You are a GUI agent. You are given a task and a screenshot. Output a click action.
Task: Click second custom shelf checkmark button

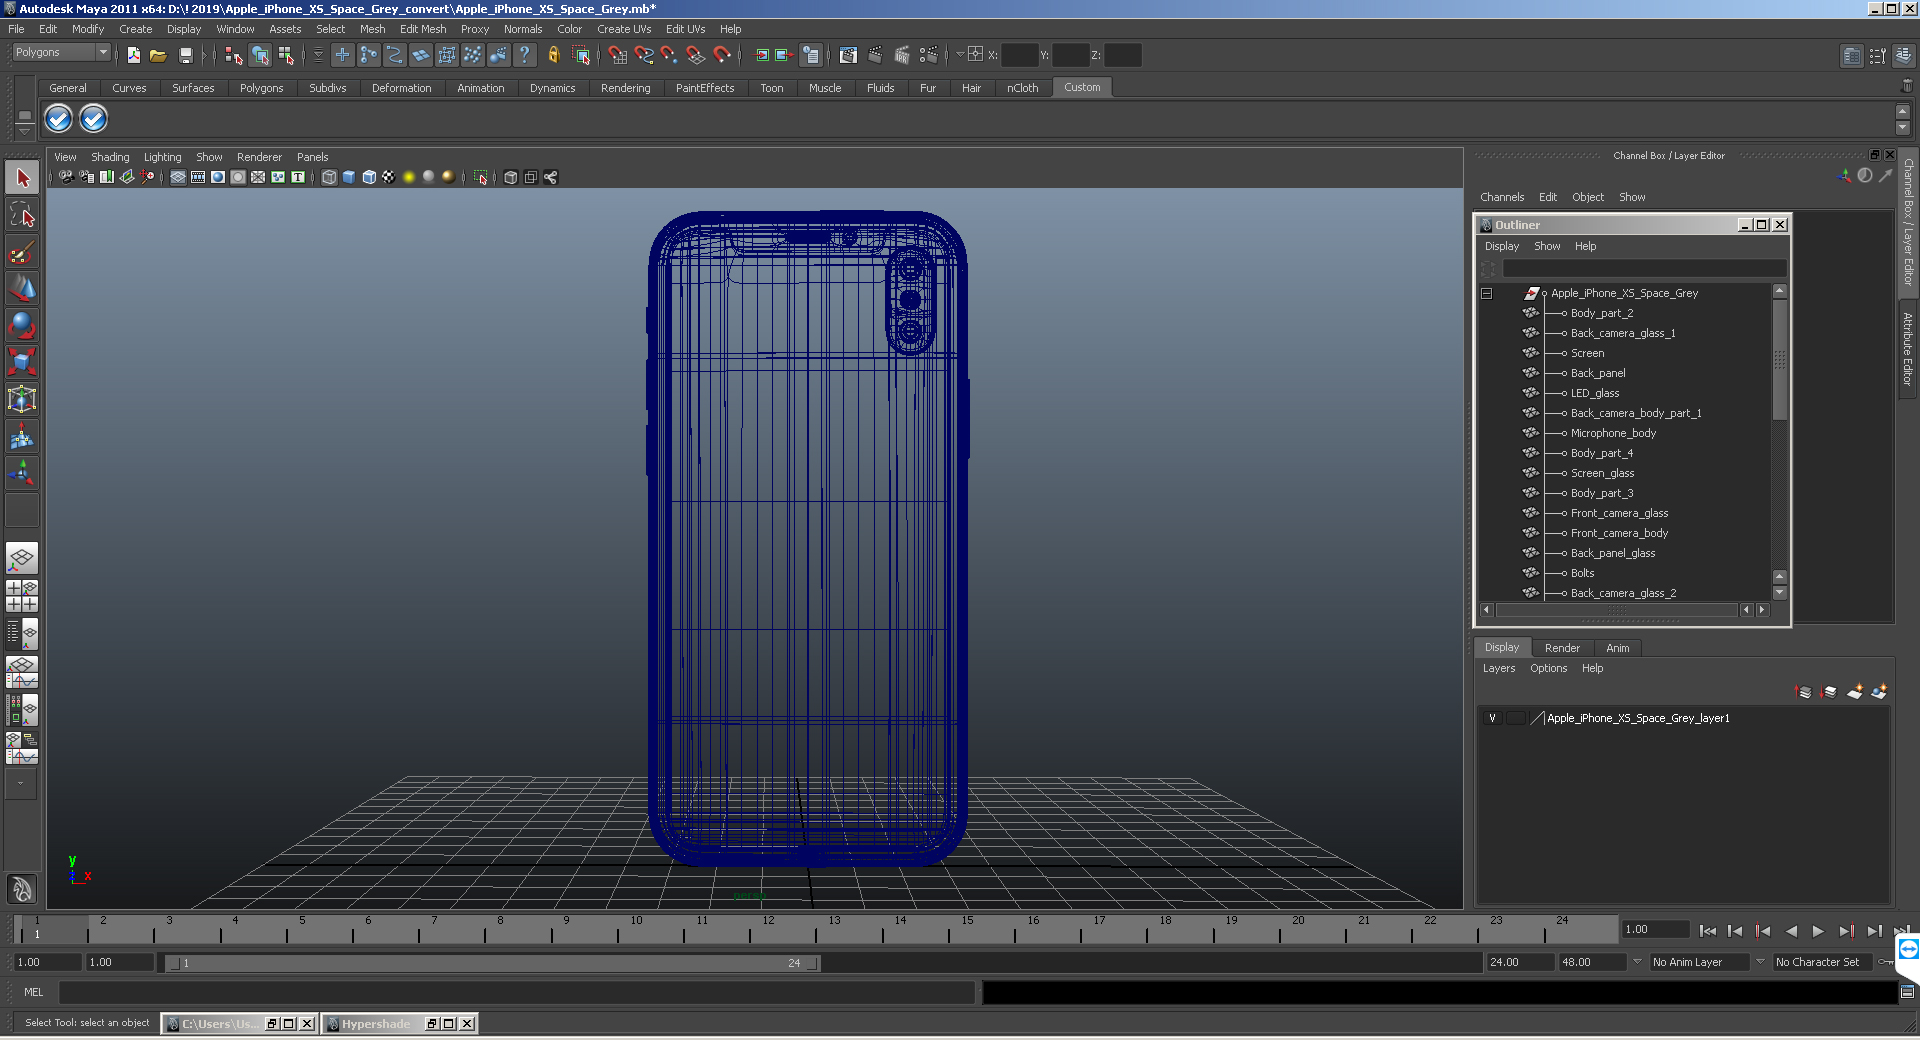pos(93,119)
